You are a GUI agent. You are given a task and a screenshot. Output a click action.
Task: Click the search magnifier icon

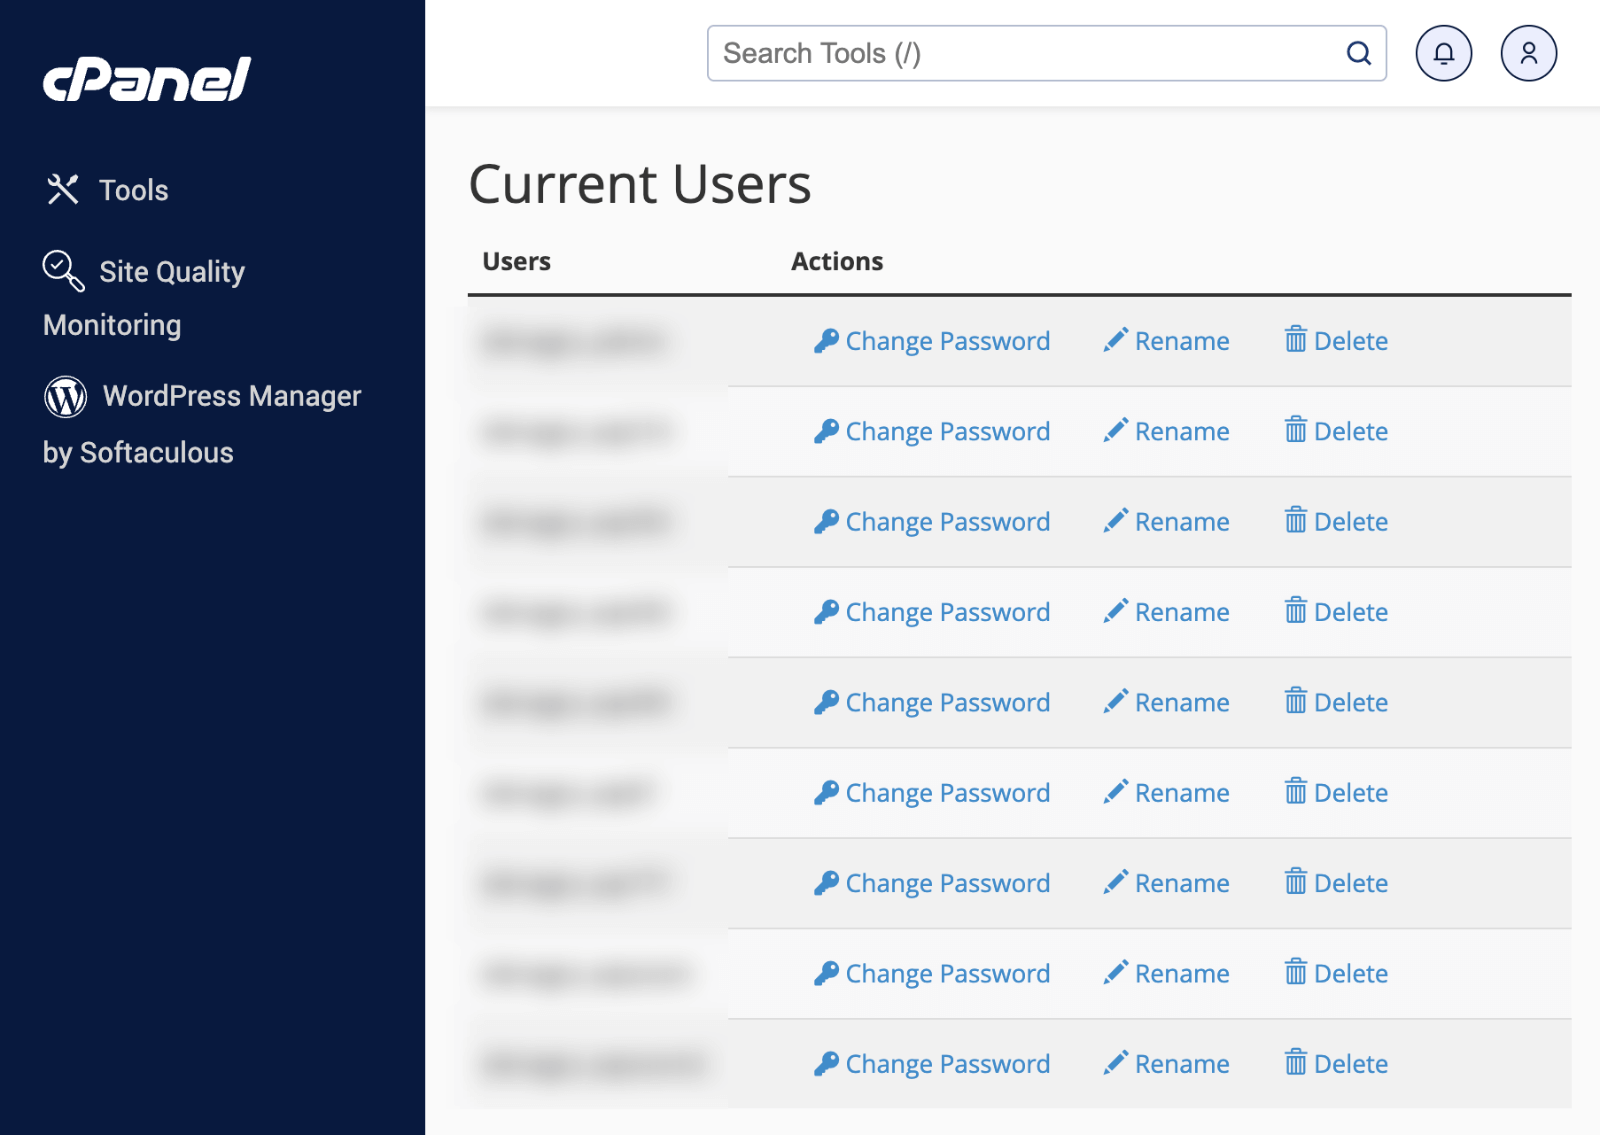click(1358, 54)
